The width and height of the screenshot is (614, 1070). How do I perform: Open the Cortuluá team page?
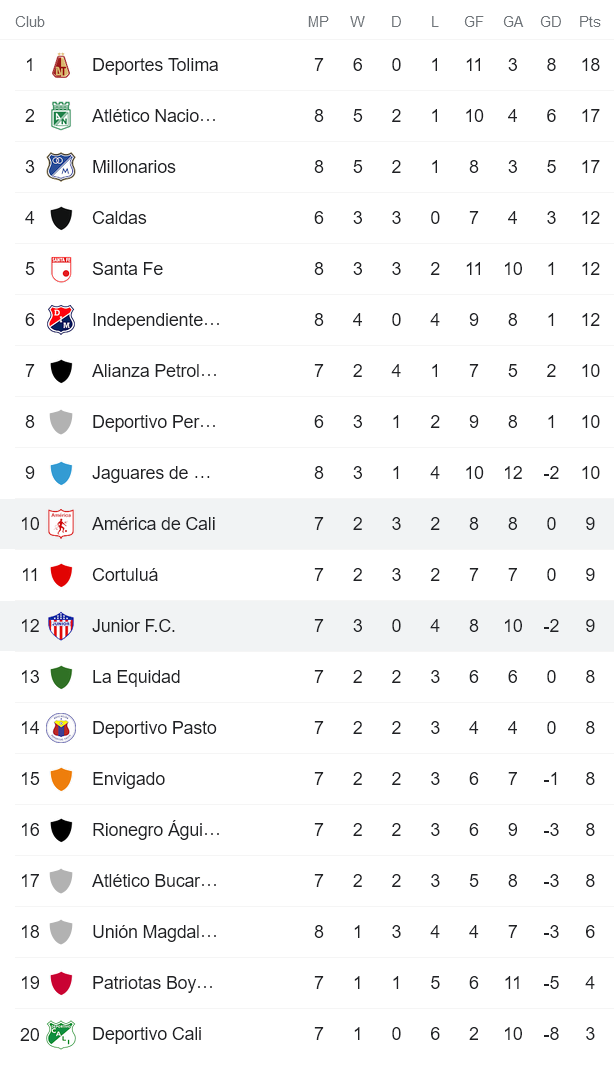pyautogui.click(x=125, y=574)
